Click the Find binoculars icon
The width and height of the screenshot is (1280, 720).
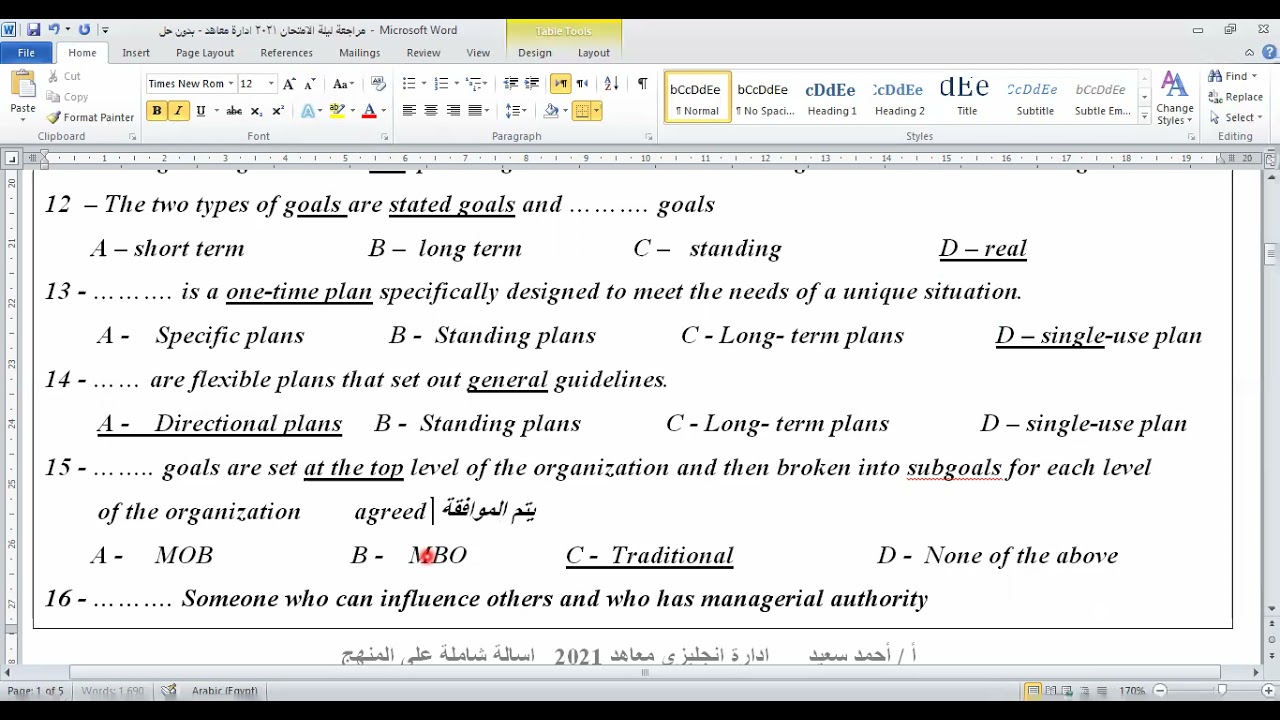coord(1215,76)
